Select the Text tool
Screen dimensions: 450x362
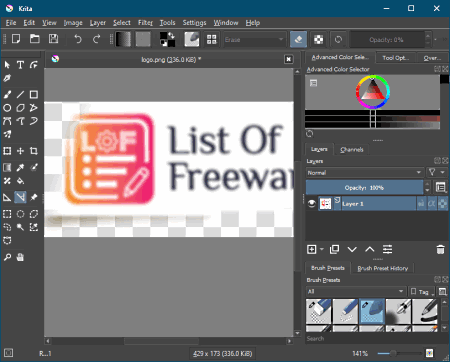pyautogui.click(x=20, y=65)
